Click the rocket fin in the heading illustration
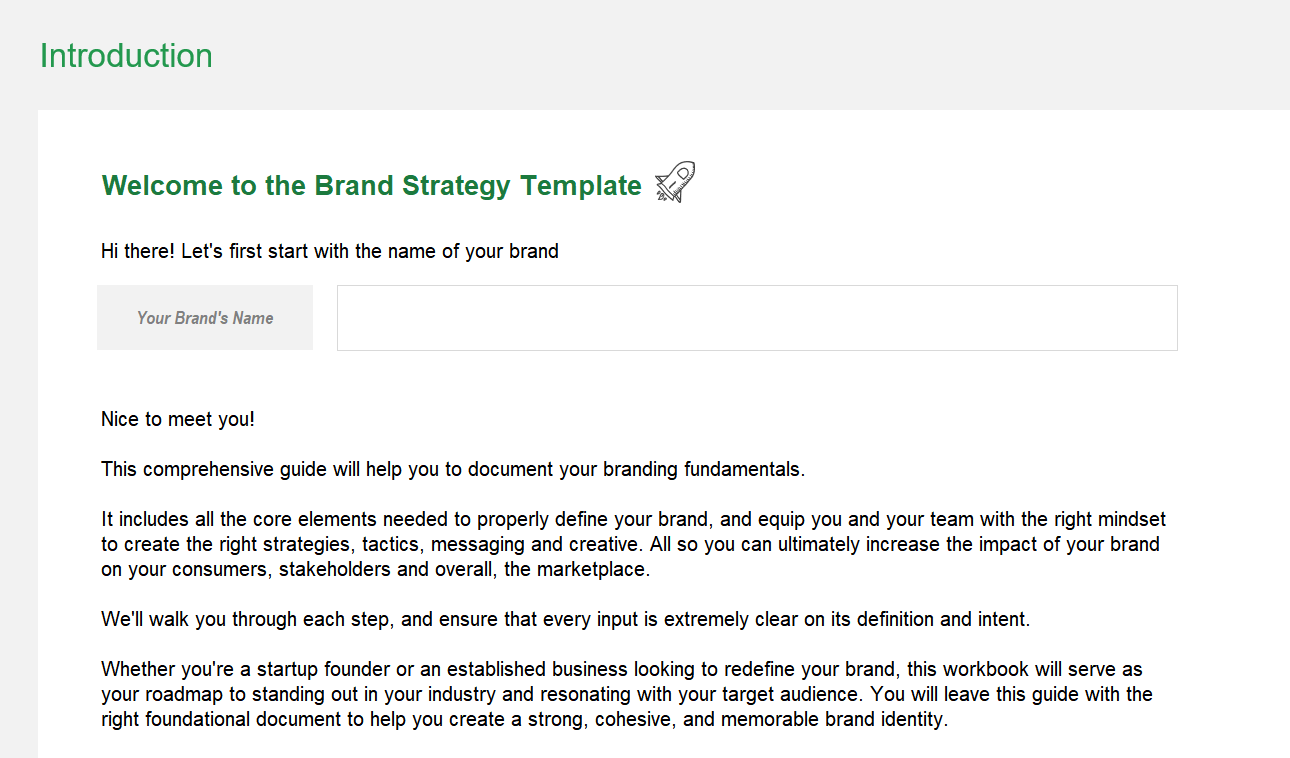Image resolution: width=1290 pixels, height=758 pixels. pos(661,178)
